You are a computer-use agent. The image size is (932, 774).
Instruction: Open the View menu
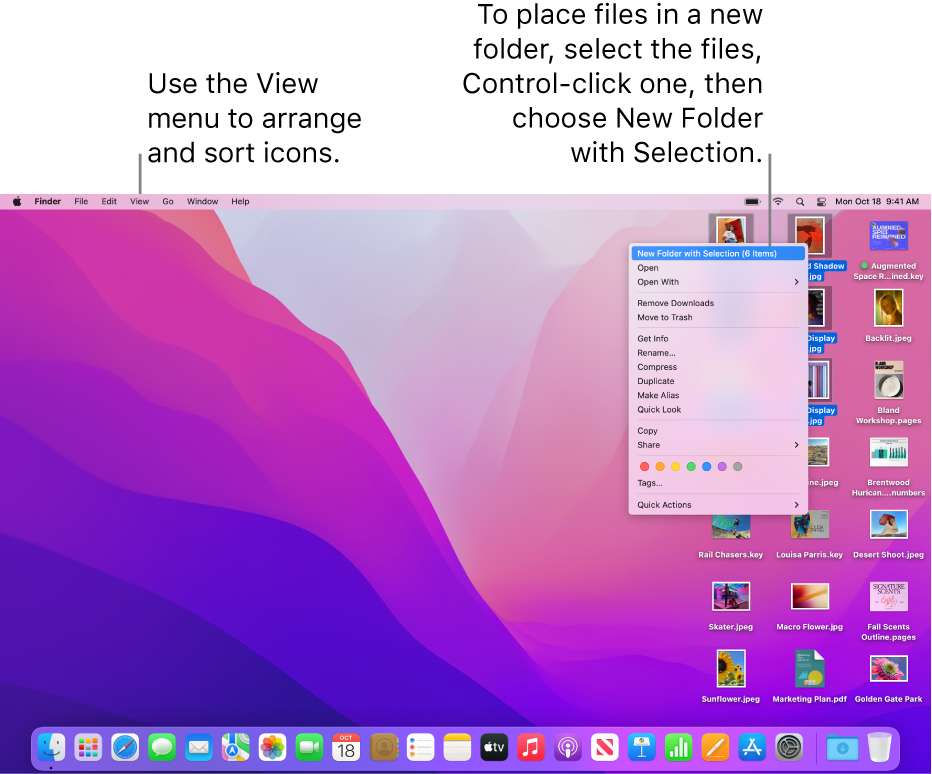tap(139, 201)
